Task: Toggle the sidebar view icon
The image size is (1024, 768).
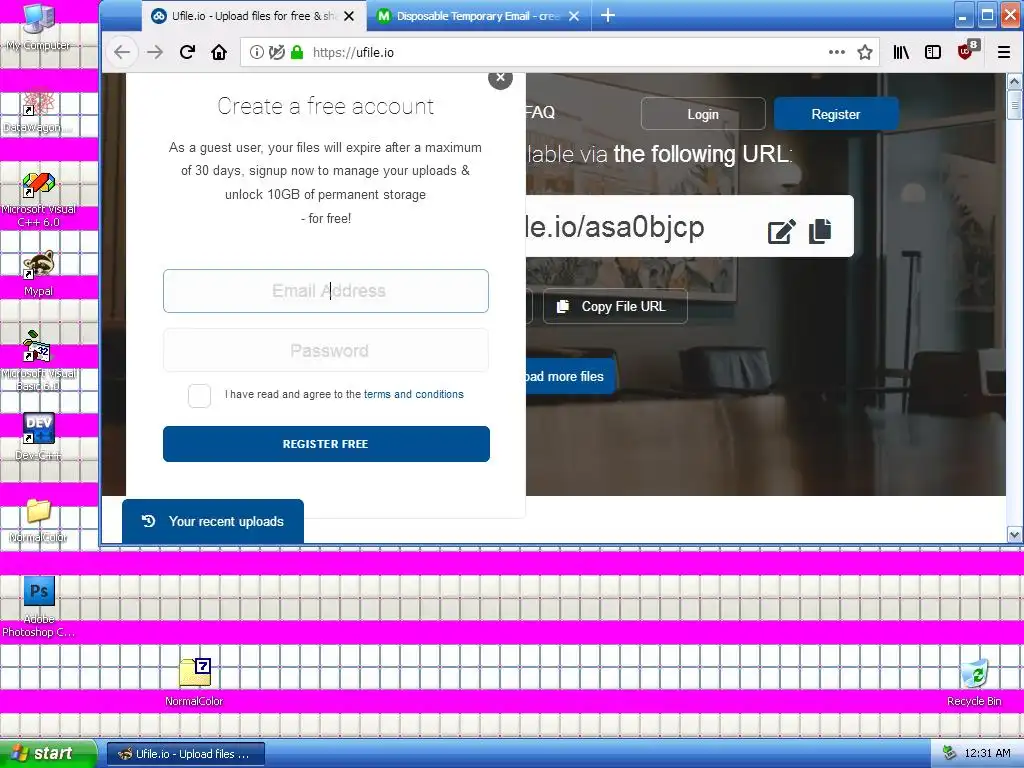Action: (933, 52)
